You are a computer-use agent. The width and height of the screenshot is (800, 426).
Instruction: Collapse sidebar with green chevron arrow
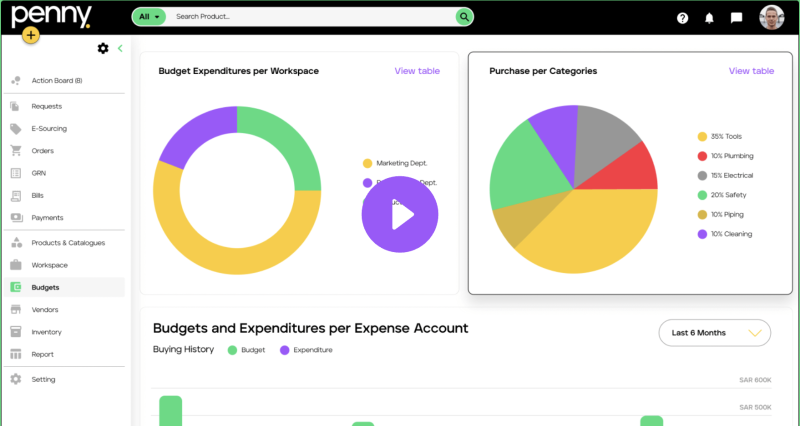click(120, 48)
